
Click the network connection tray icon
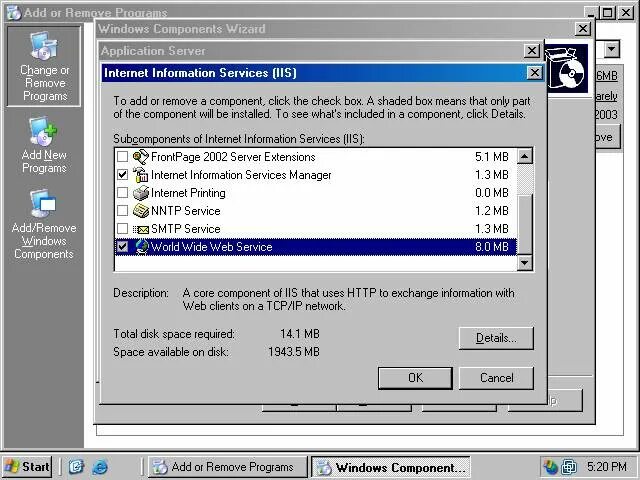point(569,467)
